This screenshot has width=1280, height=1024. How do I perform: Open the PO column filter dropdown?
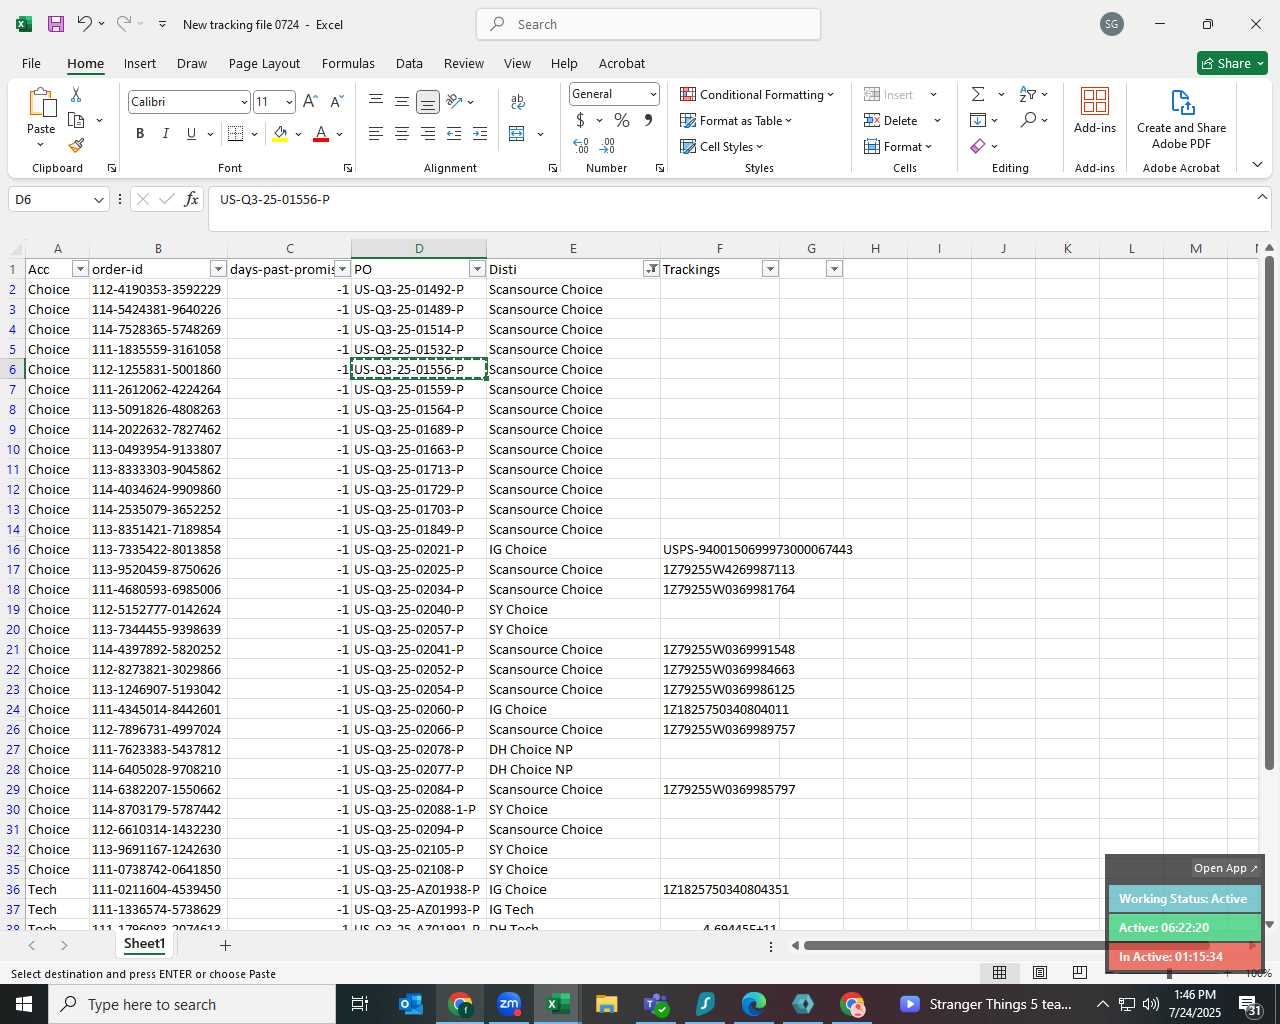[x=477, y=269]
